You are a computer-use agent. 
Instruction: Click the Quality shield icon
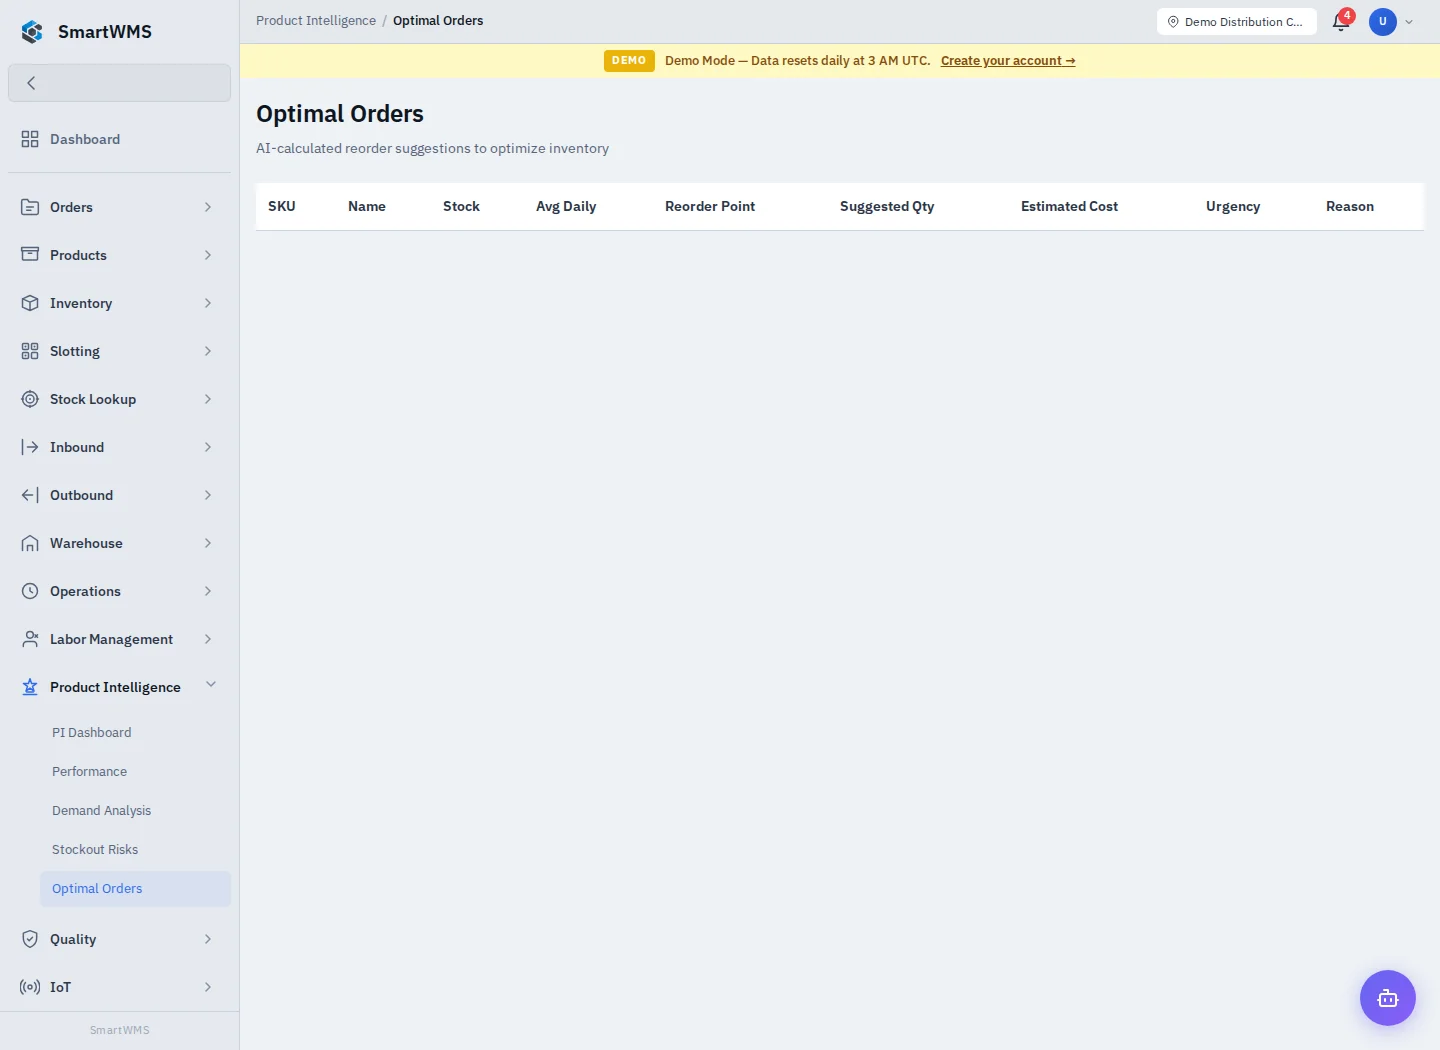click(x=30, y=939)
